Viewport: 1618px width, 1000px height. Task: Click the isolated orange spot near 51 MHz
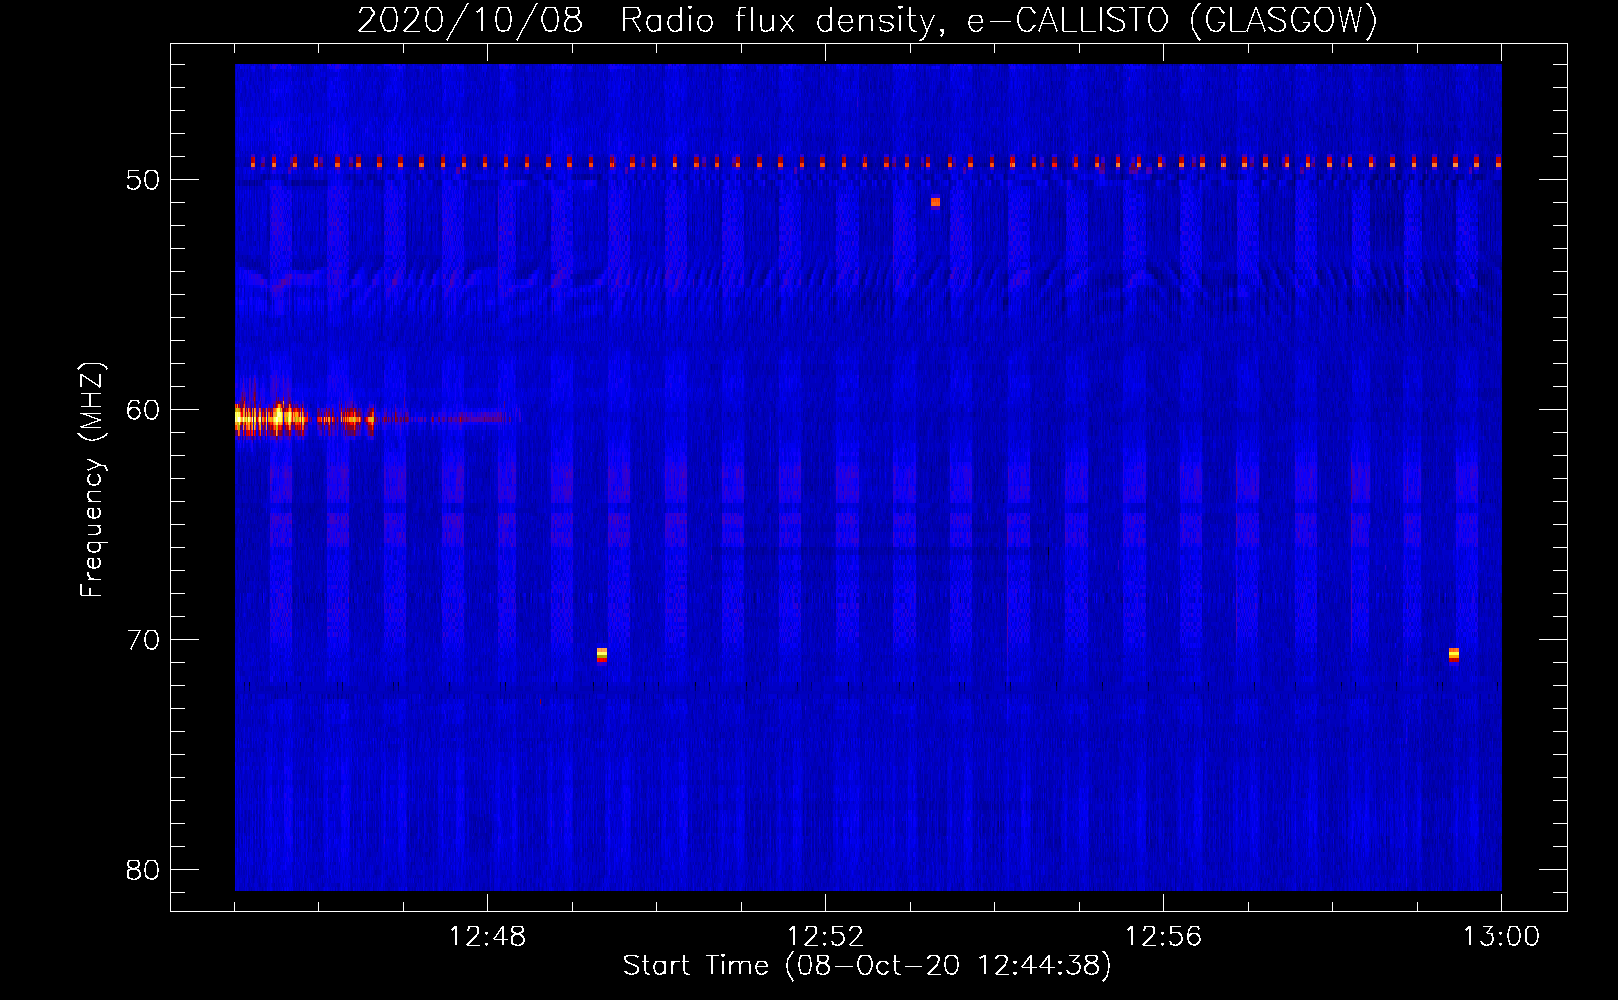pyautogui.click(x=935, y=202)
